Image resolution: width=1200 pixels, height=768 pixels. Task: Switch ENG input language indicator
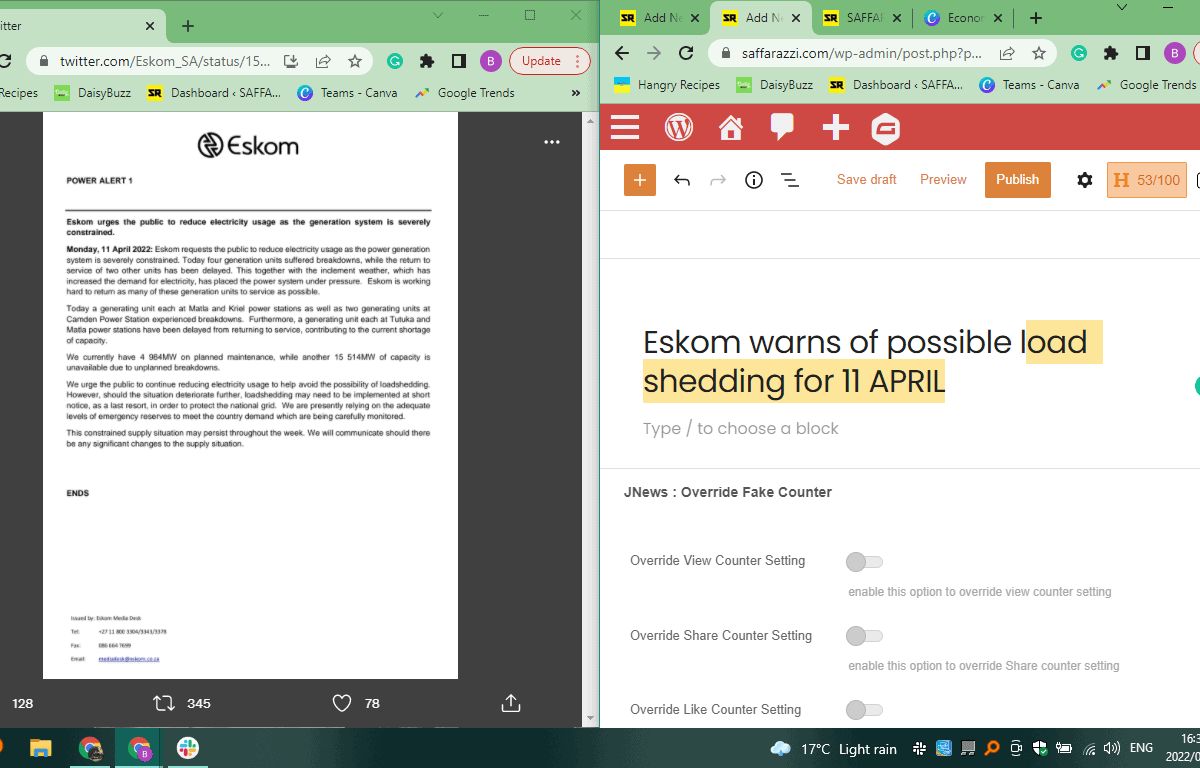point(1141,749)
